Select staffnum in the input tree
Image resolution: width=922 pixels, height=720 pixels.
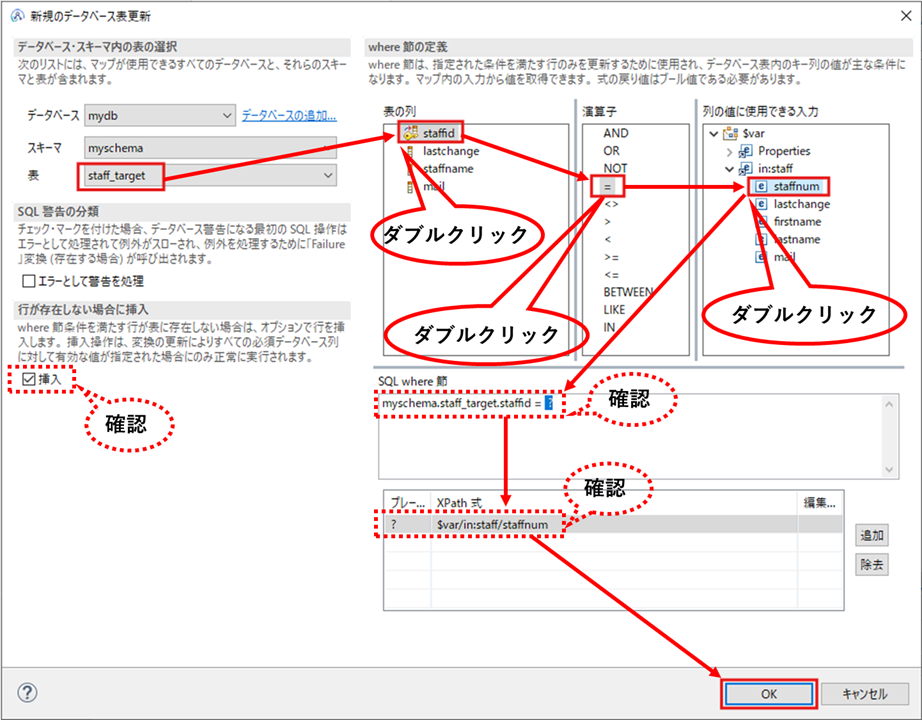tap(796, 186)
